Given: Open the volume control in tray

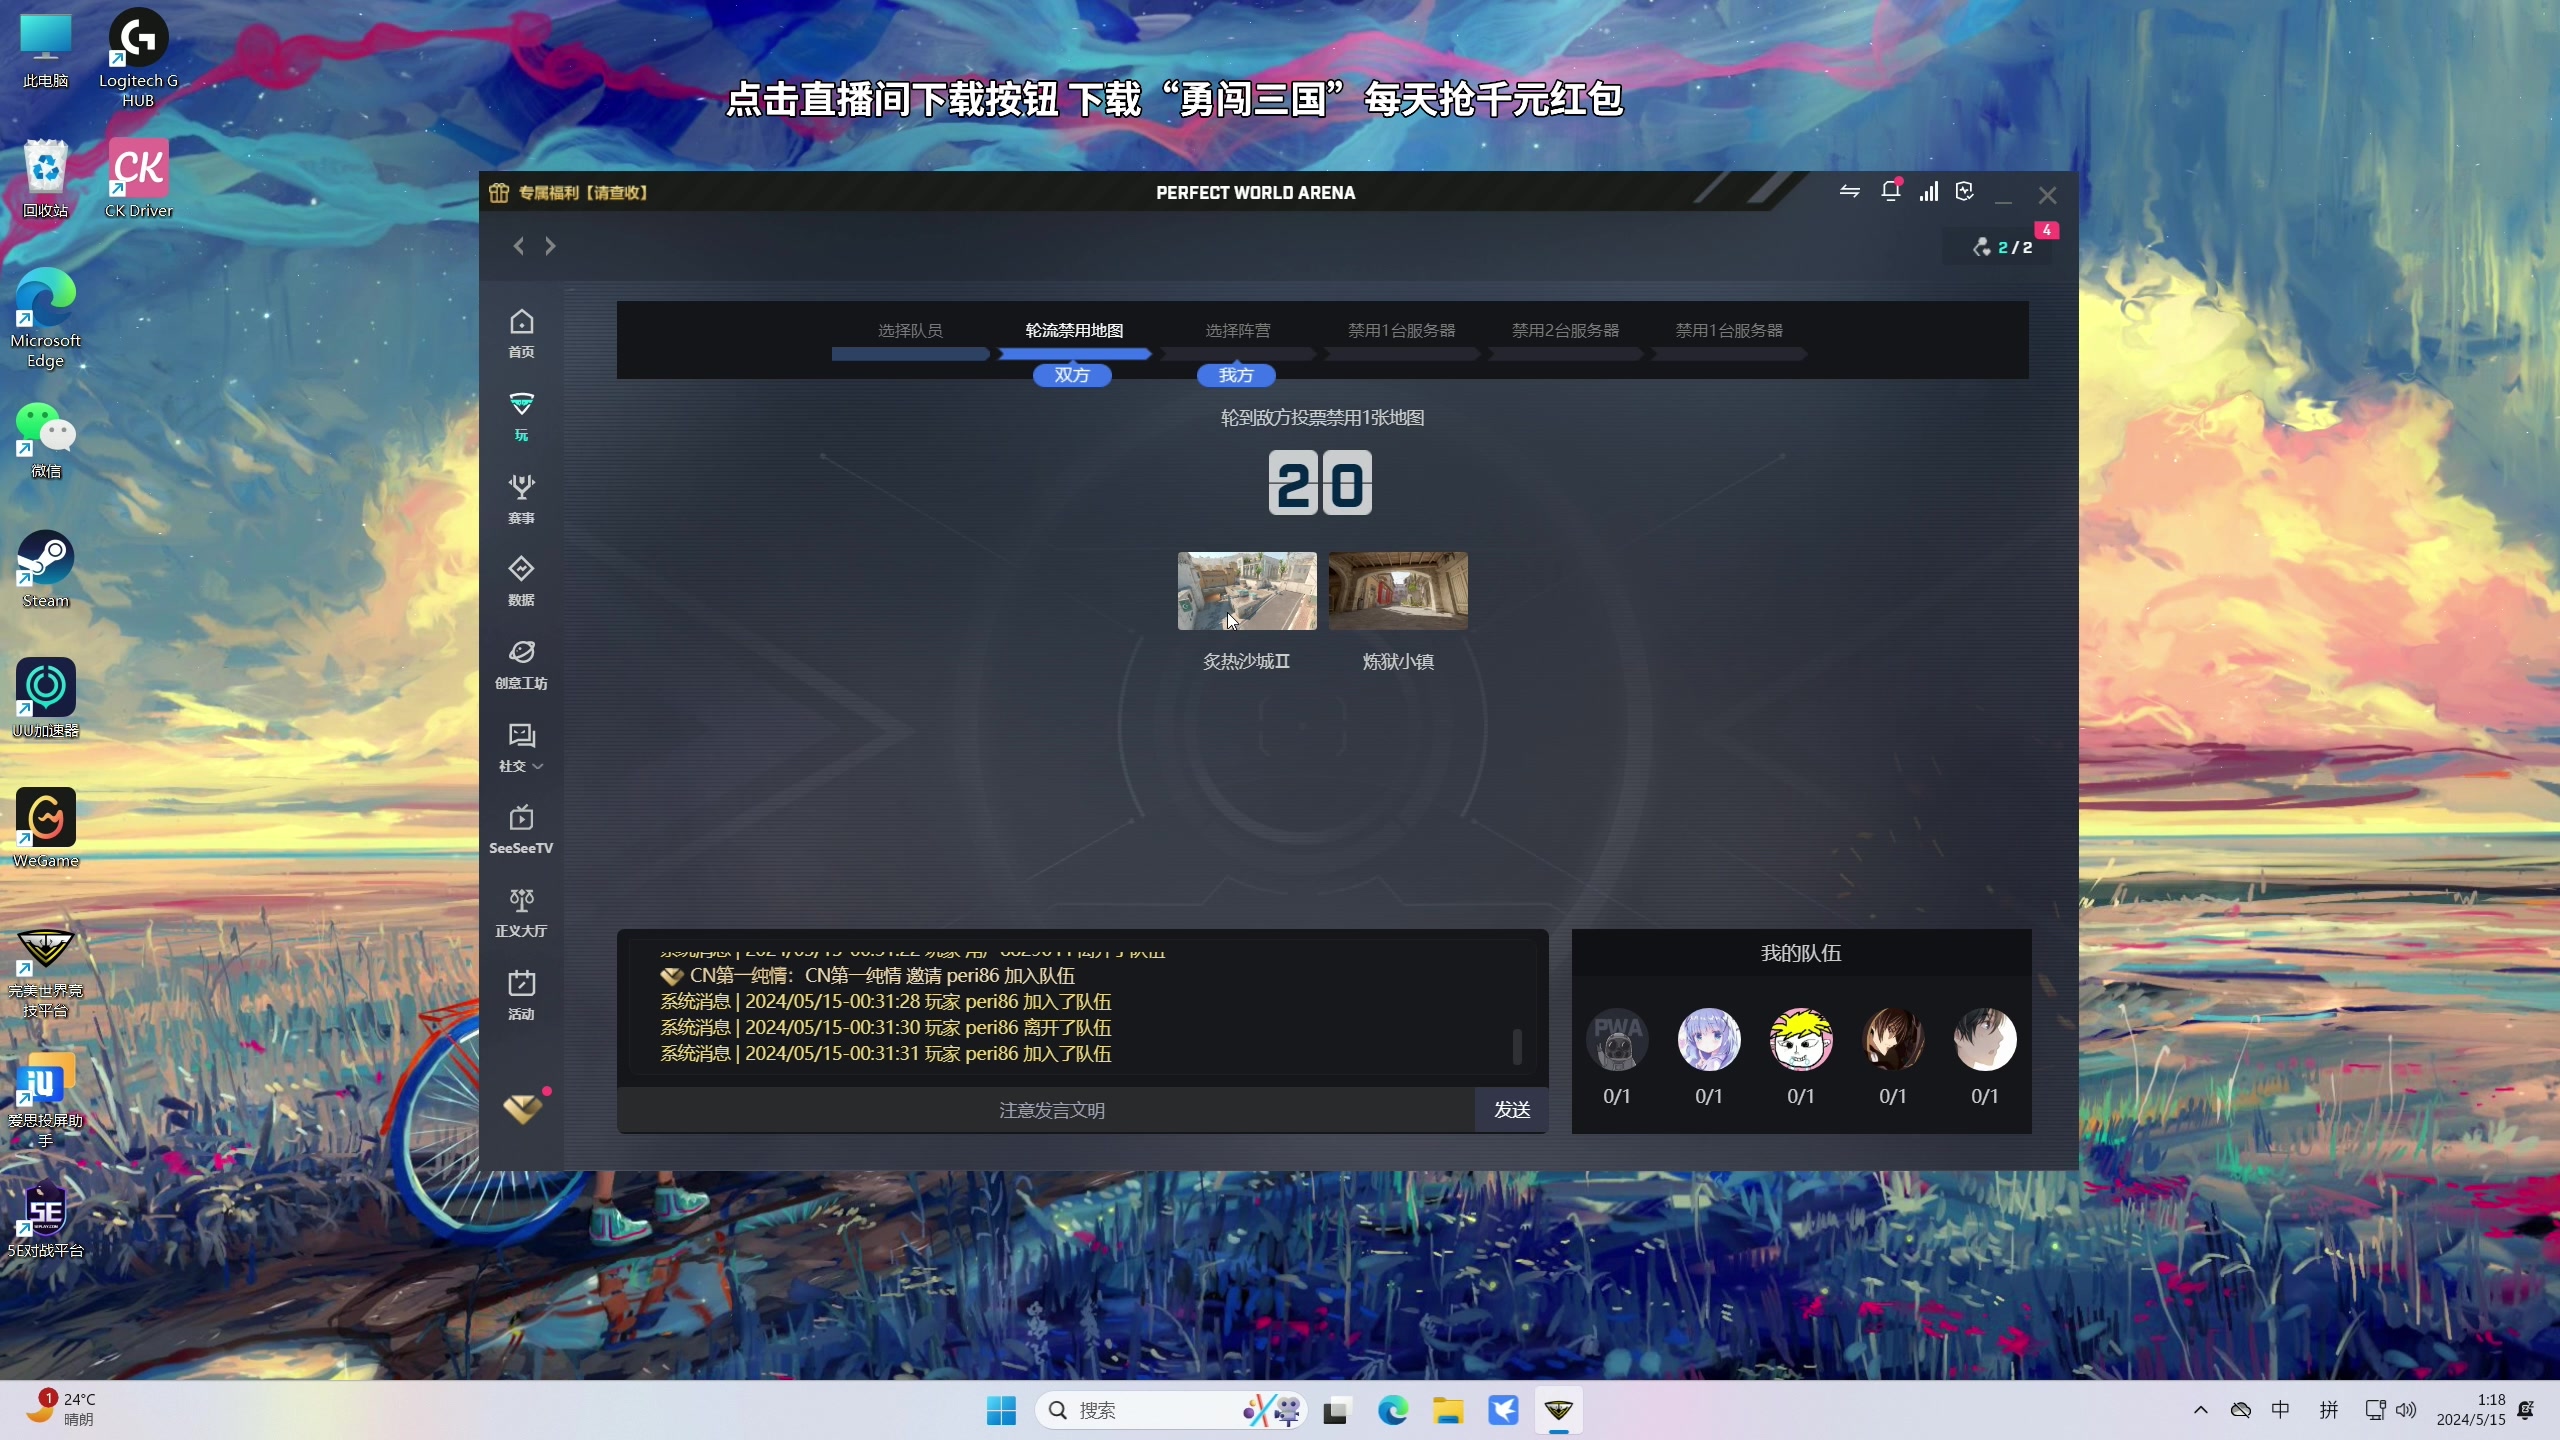Looking at the screenshot, I should coord(2406,1410).
